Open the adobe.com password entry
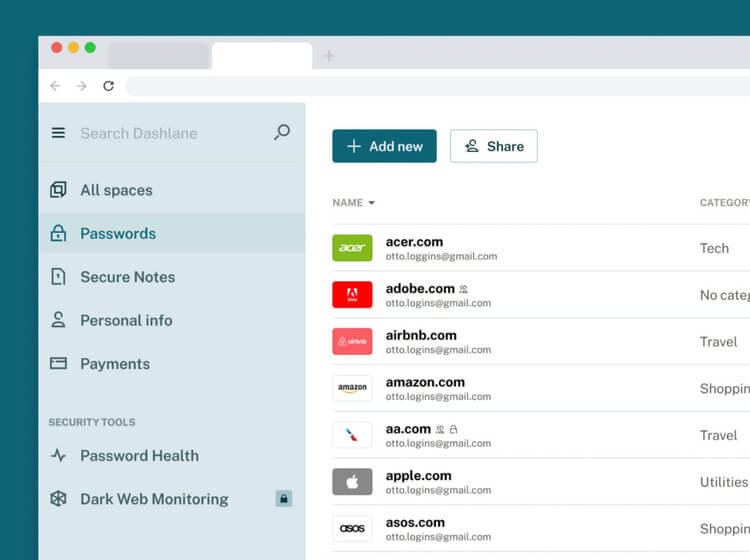Image resolution: width=750 pixels, height=560 pixels. [540, 295]
